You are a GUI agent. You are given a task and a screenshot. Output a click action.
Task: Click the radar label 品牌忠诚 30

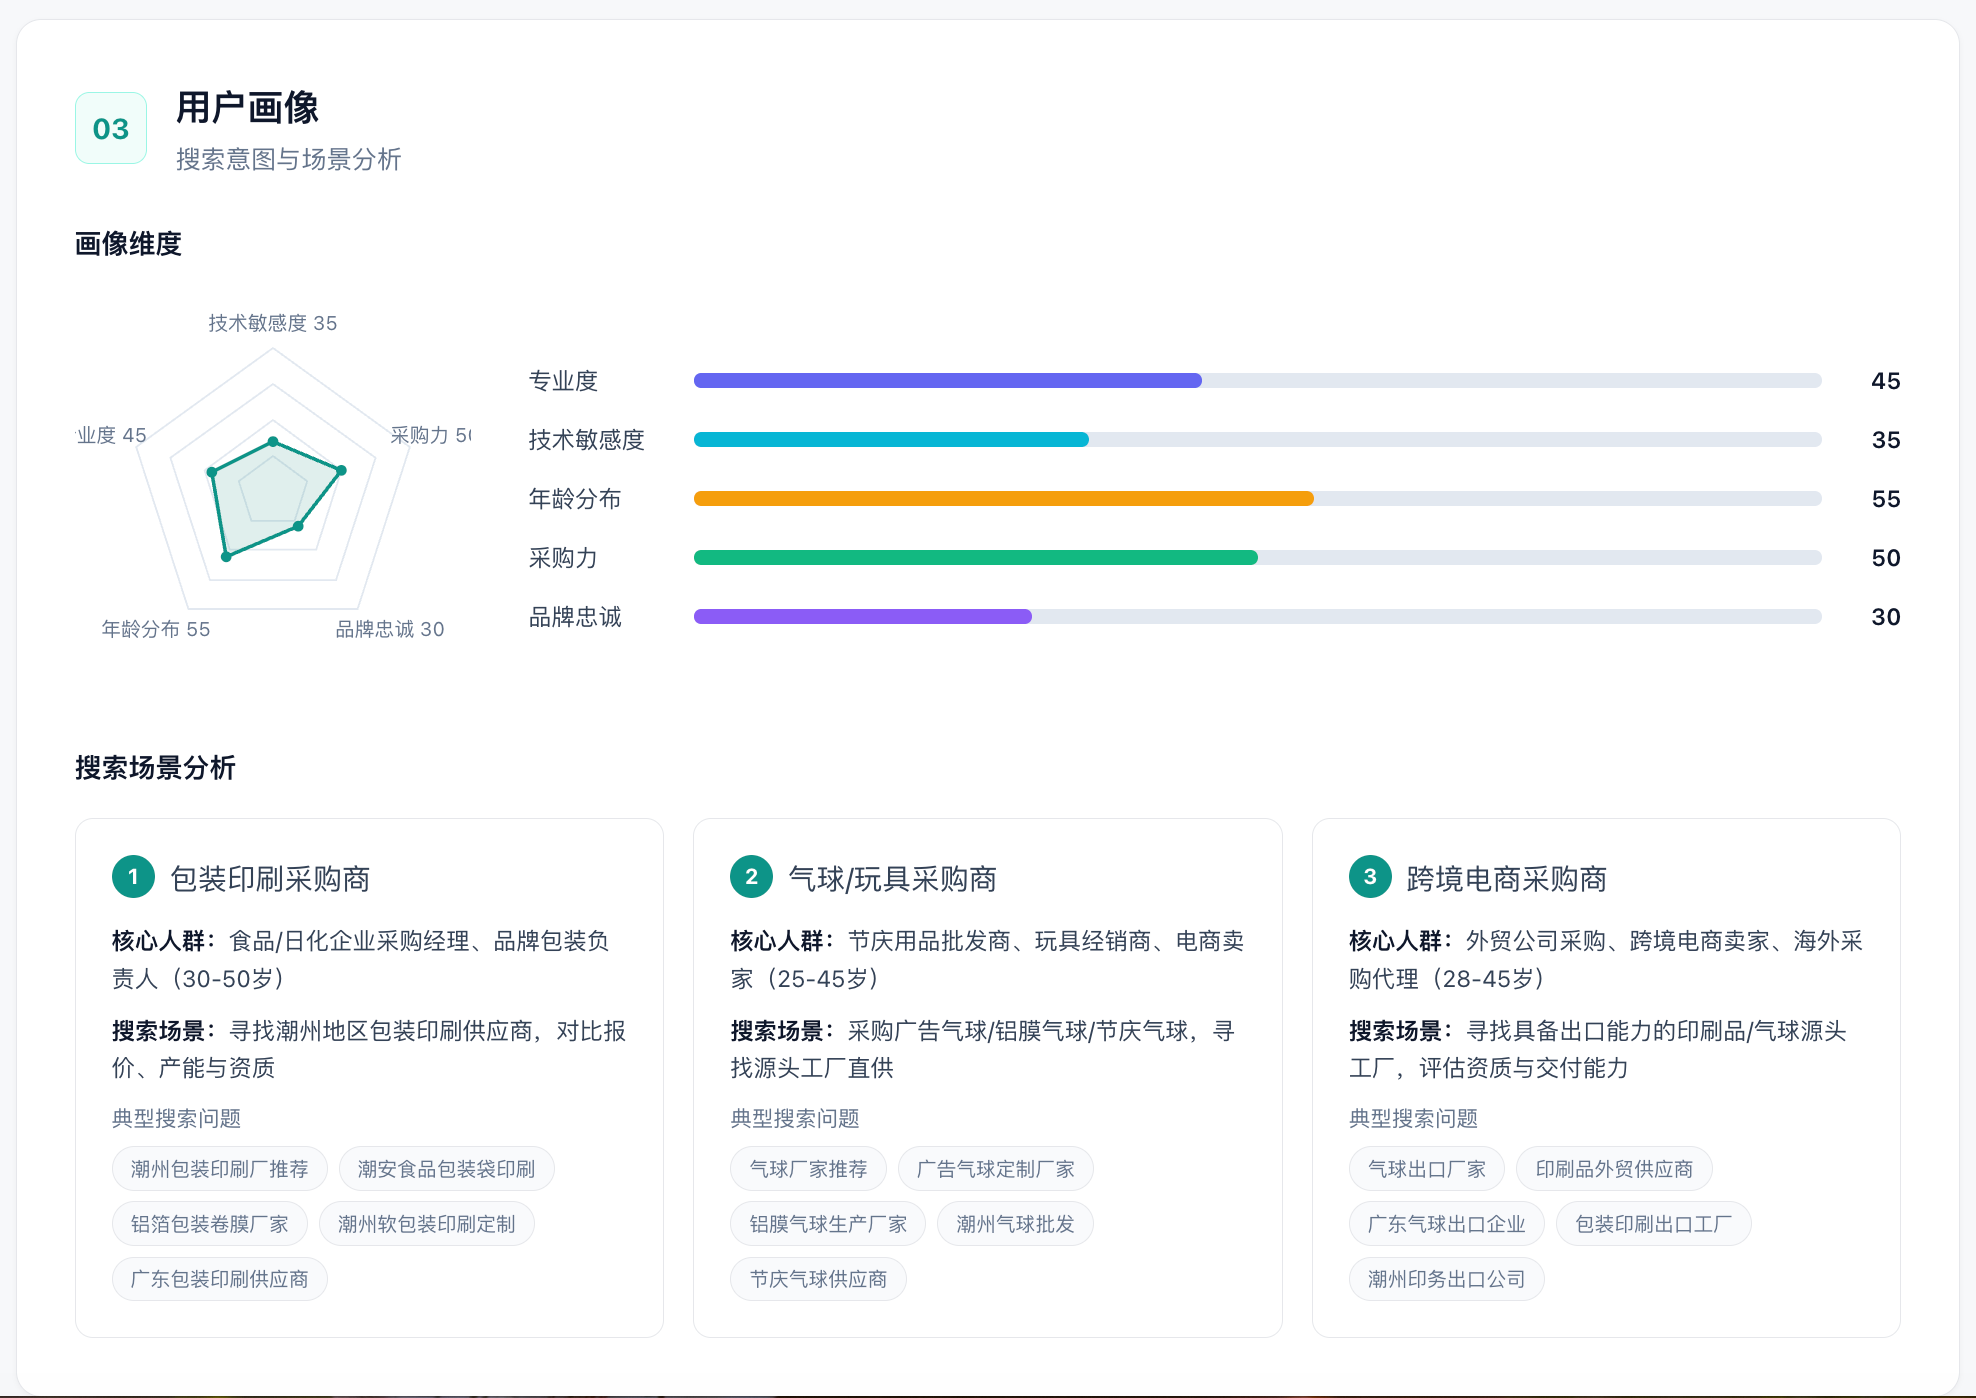click(x=389, y=628)
